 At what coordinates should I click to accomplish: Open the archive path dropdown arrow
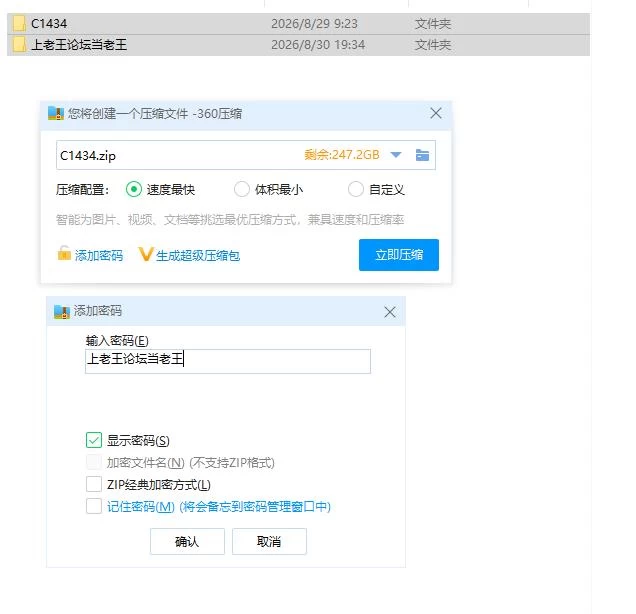click(396, 155)
